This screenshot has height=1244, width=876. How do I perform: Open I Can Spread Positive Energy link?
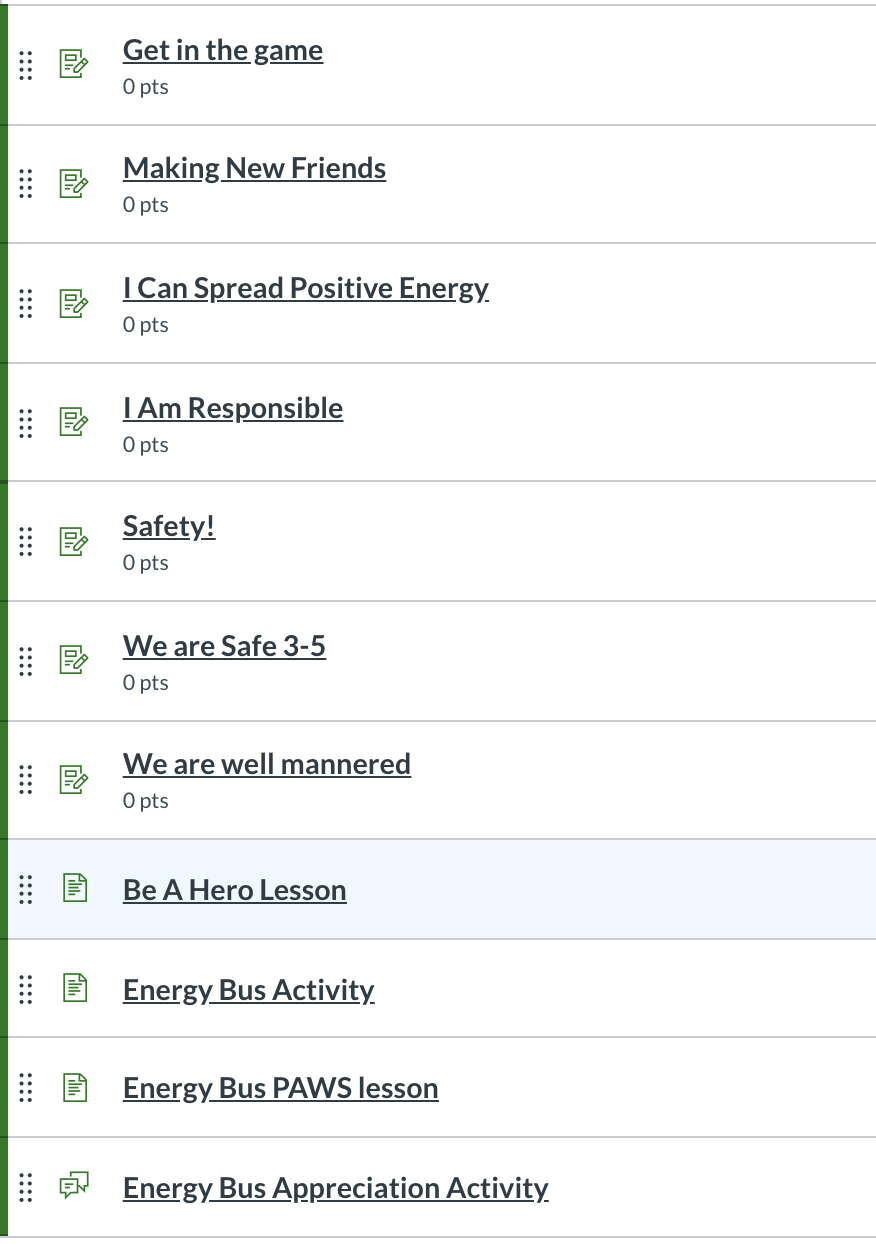305,289
